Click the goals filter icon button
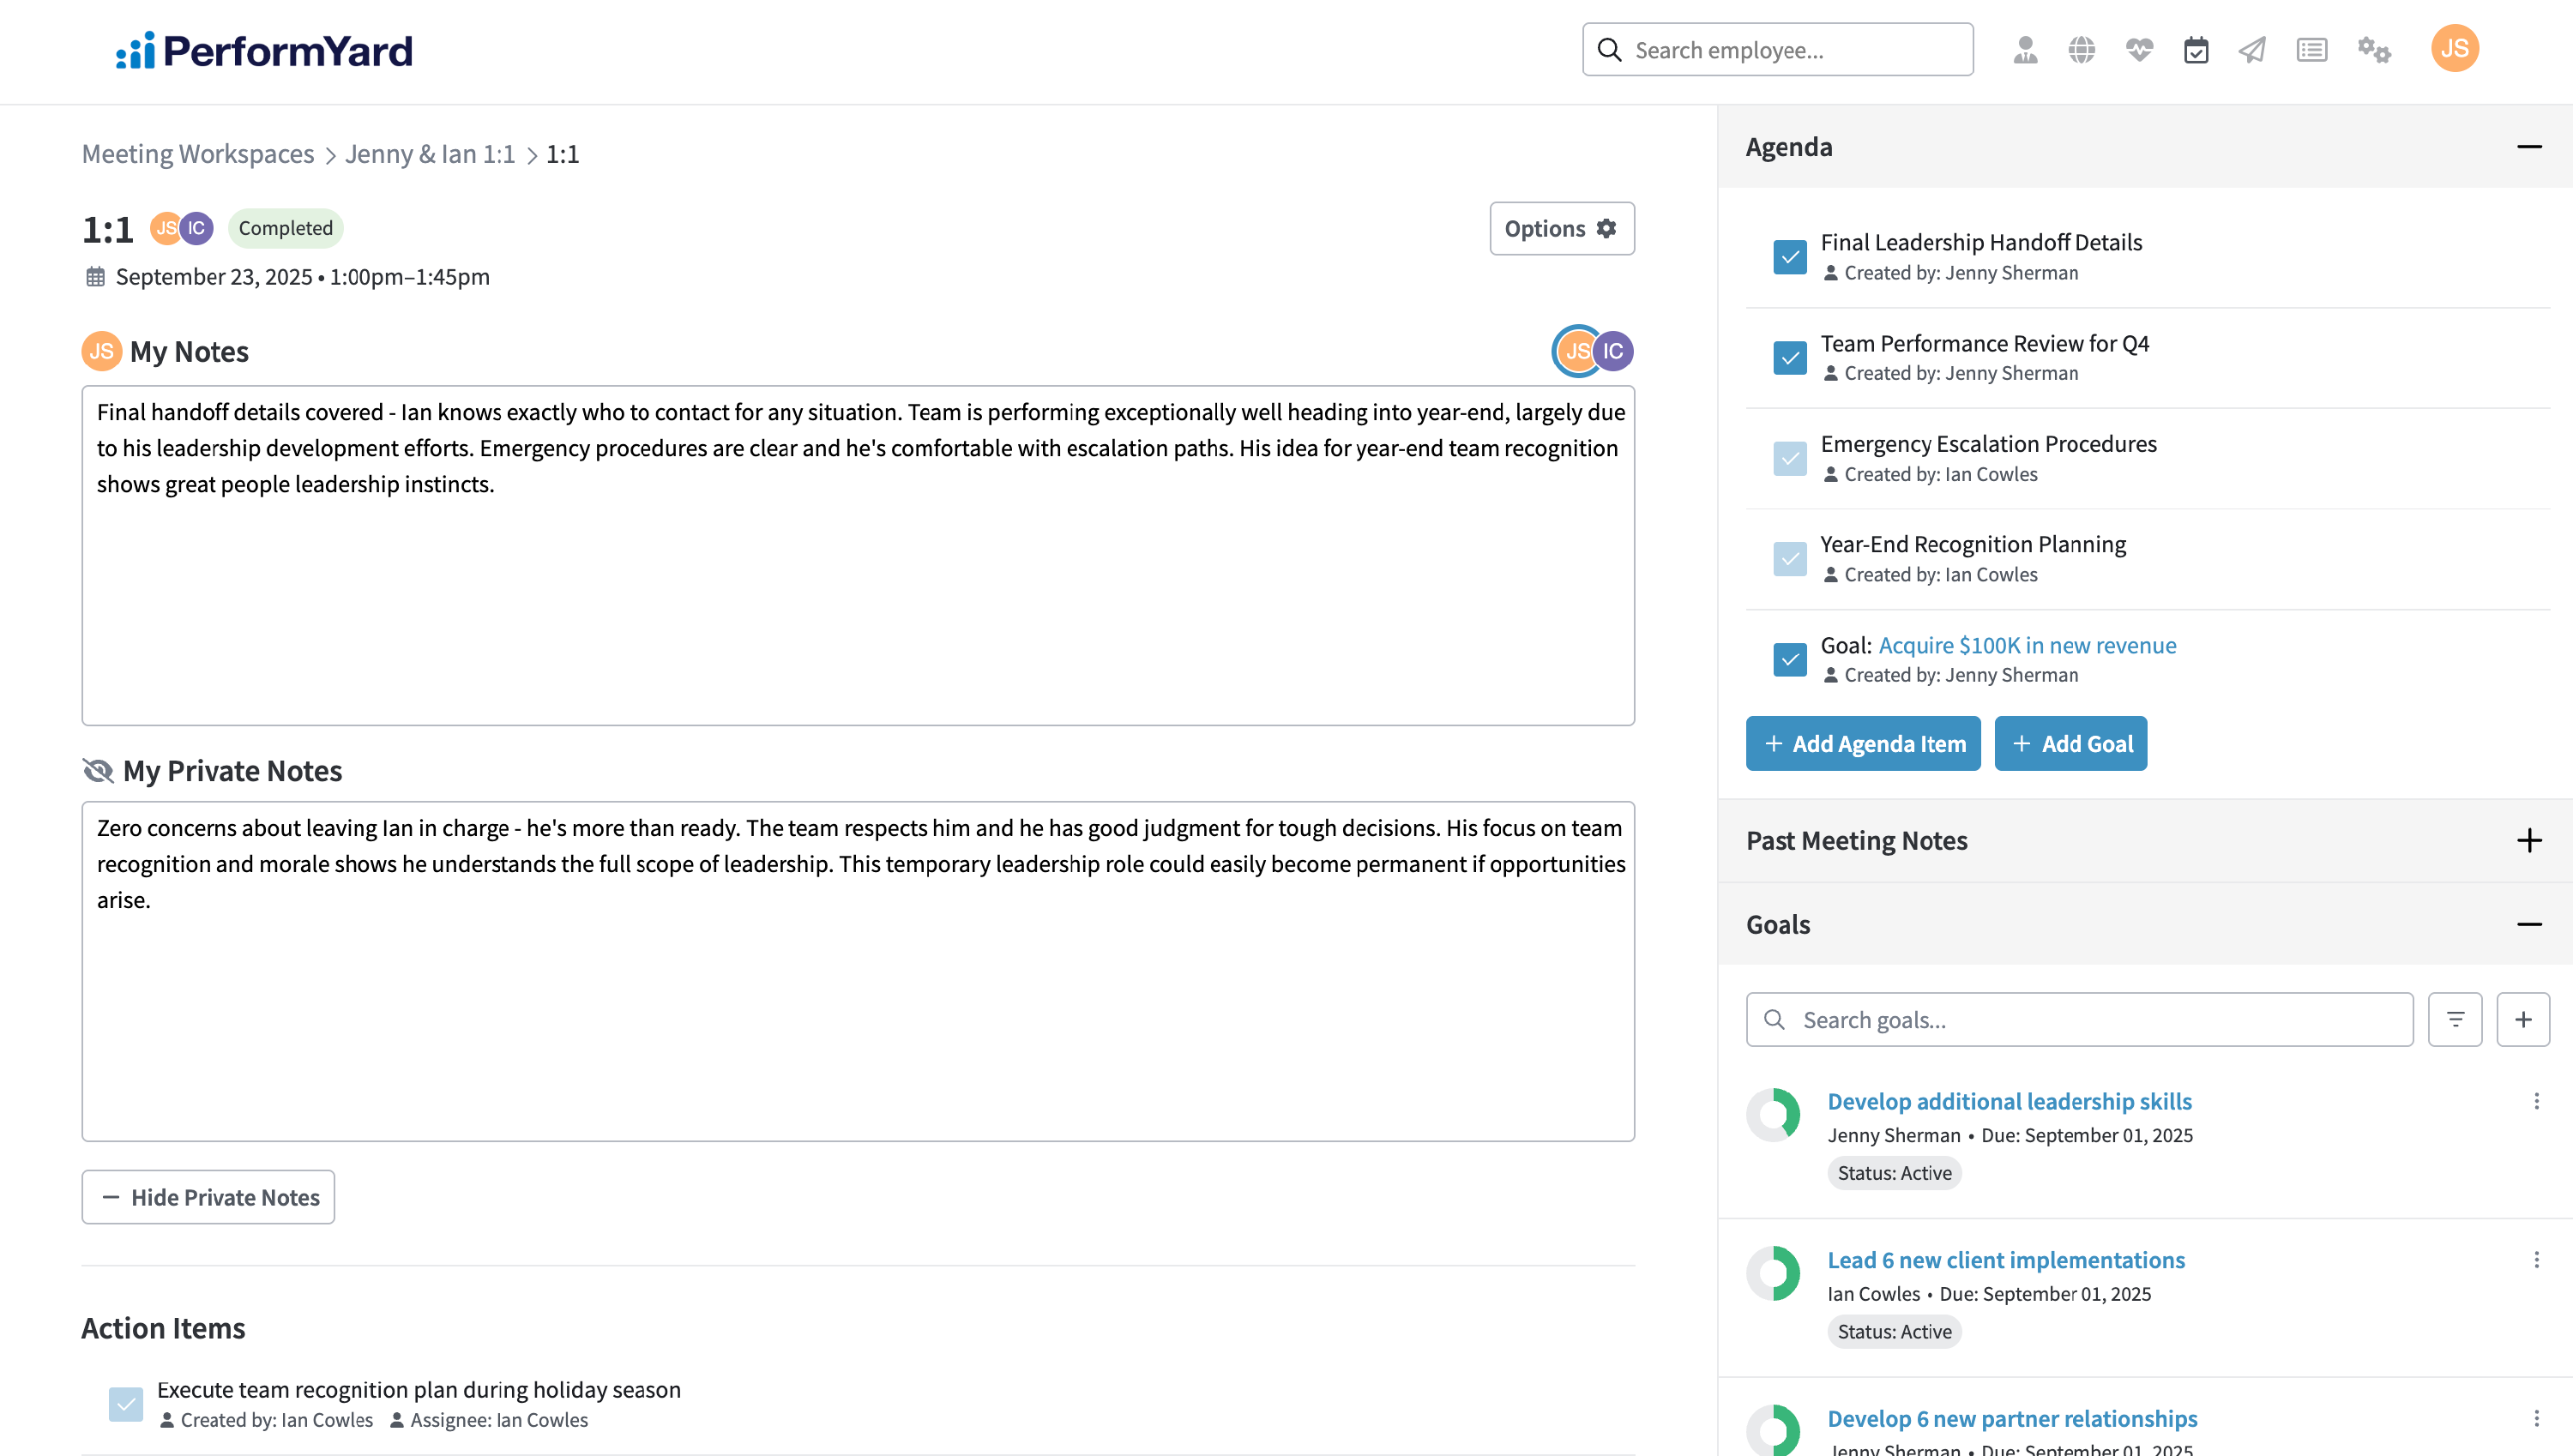Image resolution: width=2573 pixels, height=1456 pixels. coord(2455,1019)
